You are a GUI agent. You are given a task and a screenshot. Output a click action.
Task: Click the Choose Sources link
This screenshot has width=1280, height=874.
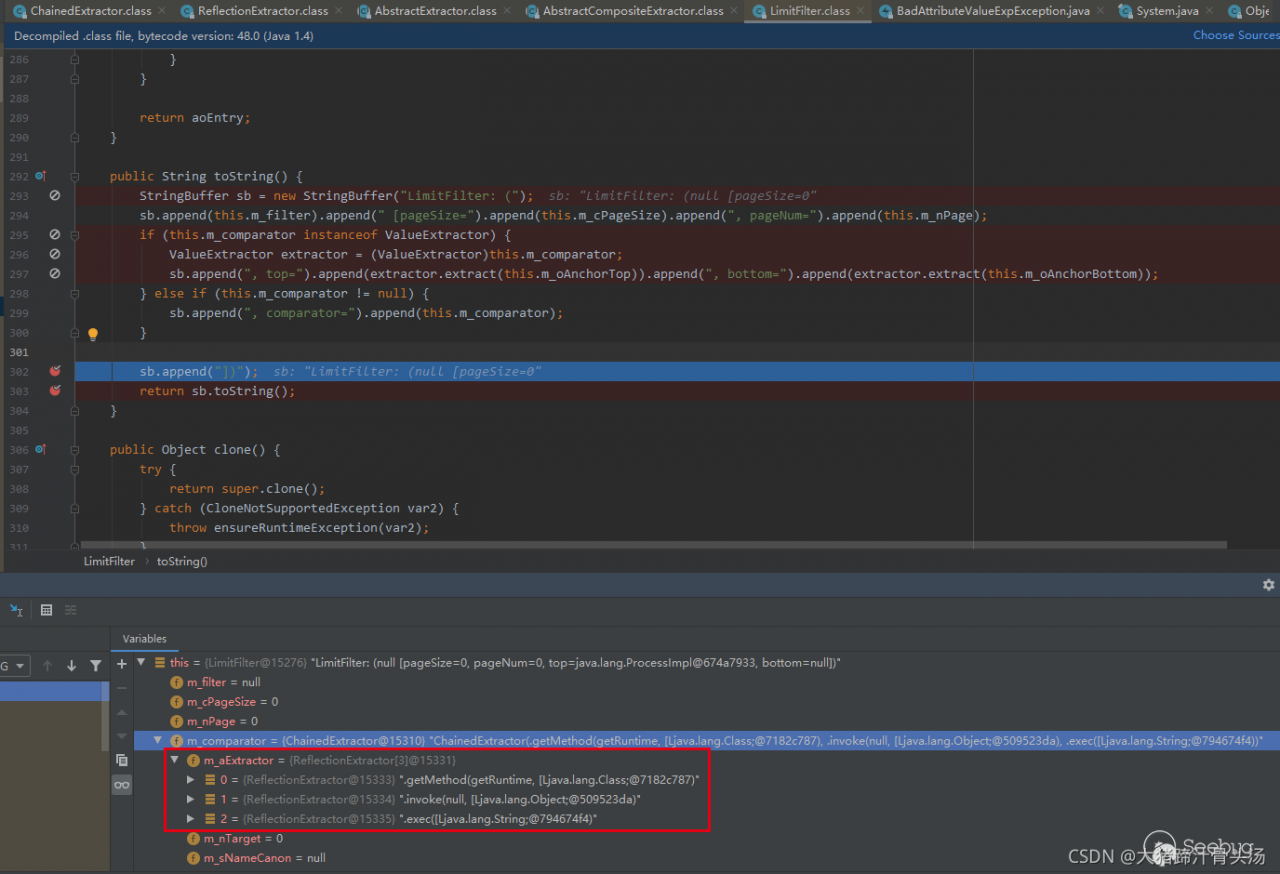click(1235, 35)
